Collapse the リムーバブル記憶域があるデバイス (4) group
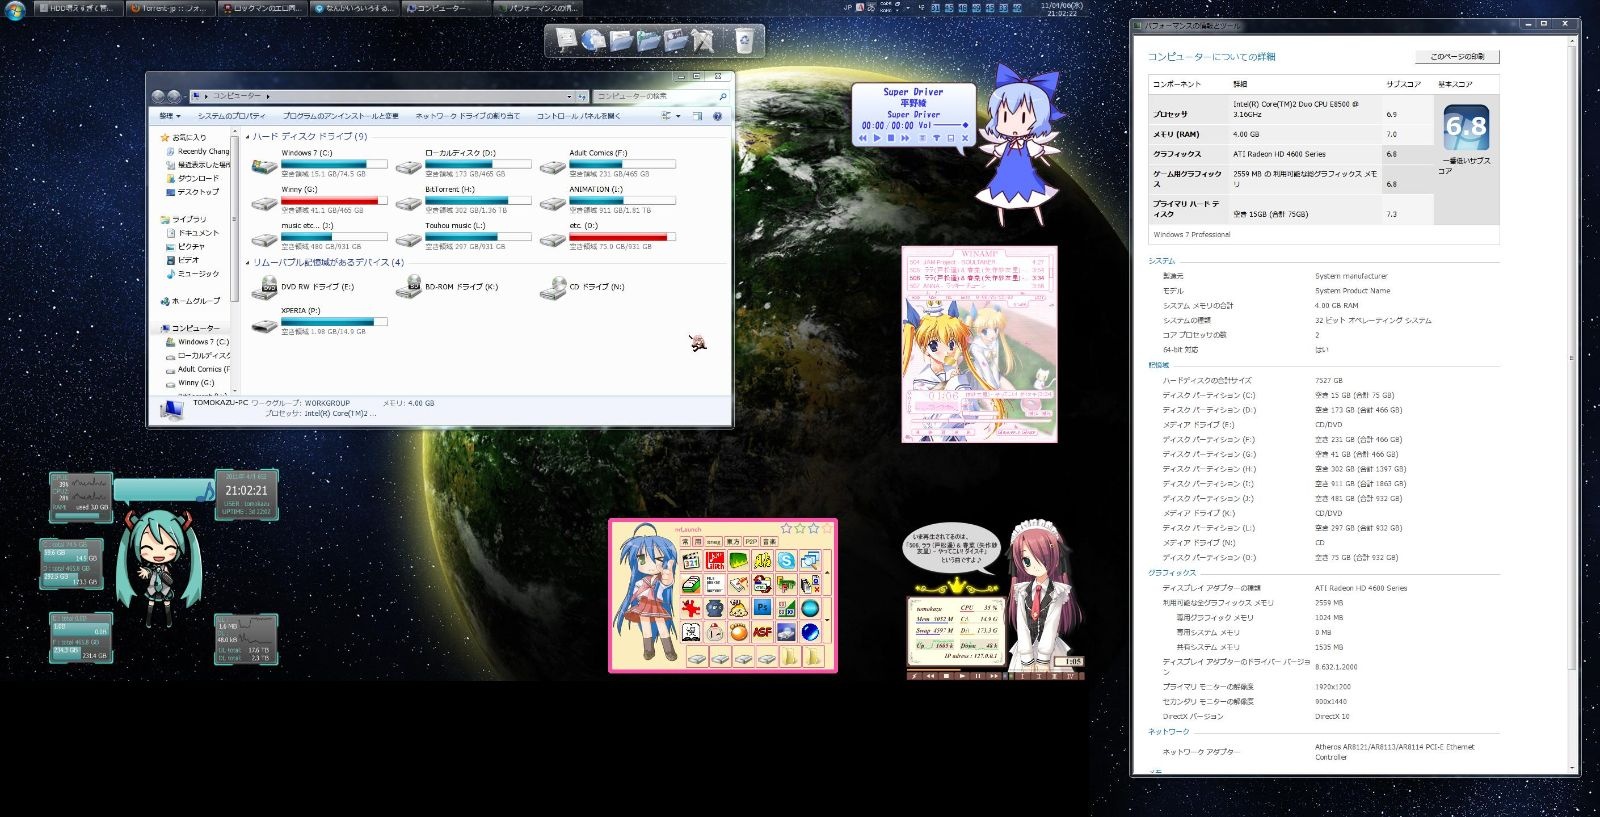 point(248,263)
